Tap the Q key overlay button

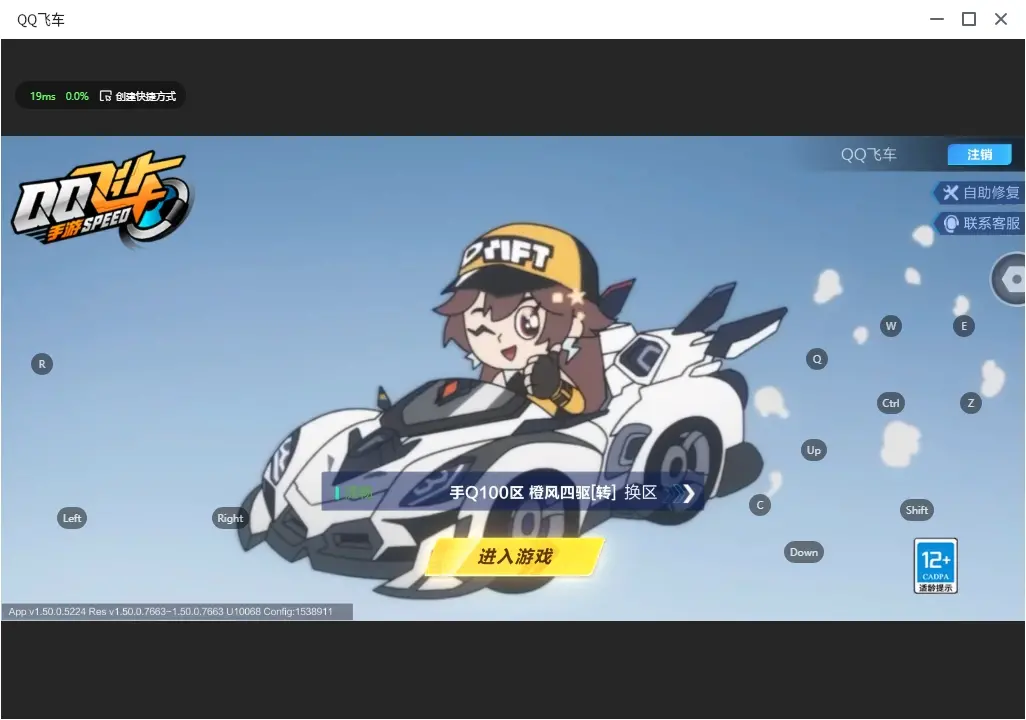pyautogui.click(x=817, y=359)
